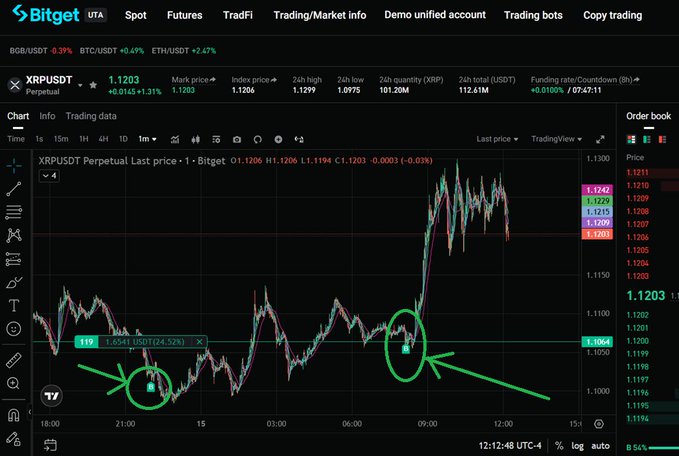Viewport: 679px width, 456px height.
Task: Set chart interval to 15m
Action: (61, 139)
